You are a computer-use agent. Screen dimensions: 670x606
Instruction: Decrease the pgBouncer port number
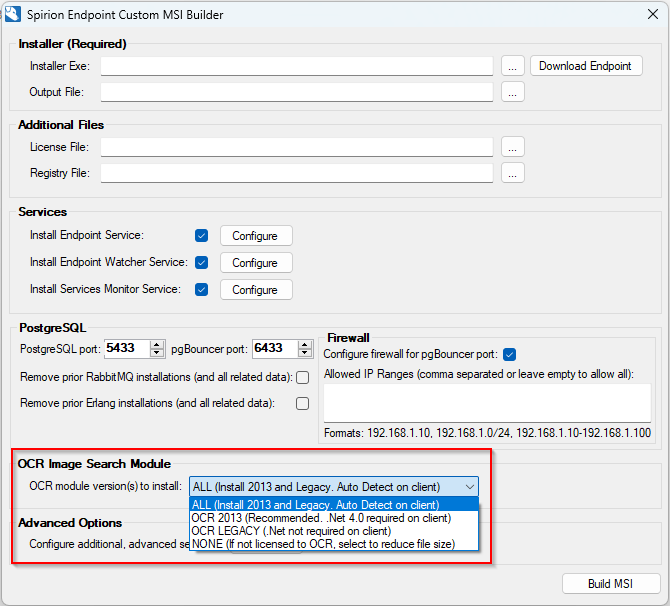pos(305,353)
